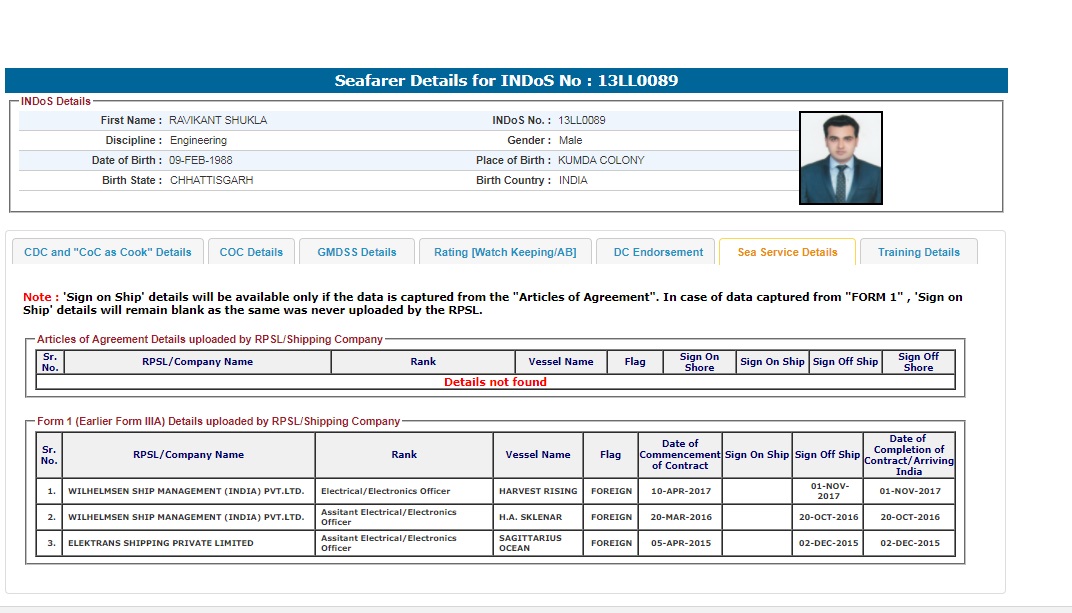
Task: Open the CDC and "CoC as Cook" Details tab
Action: (x=108, y=252)
